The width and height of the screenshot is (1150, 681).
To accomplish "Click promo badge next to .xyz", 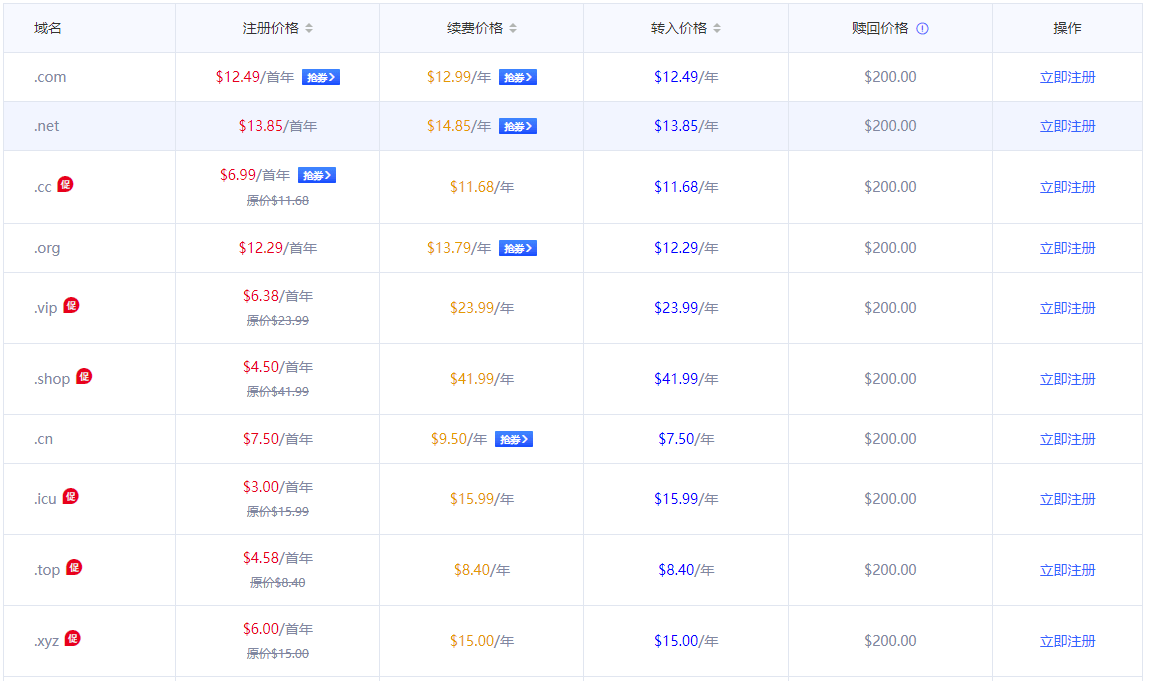I will click(x=73, y=638).
